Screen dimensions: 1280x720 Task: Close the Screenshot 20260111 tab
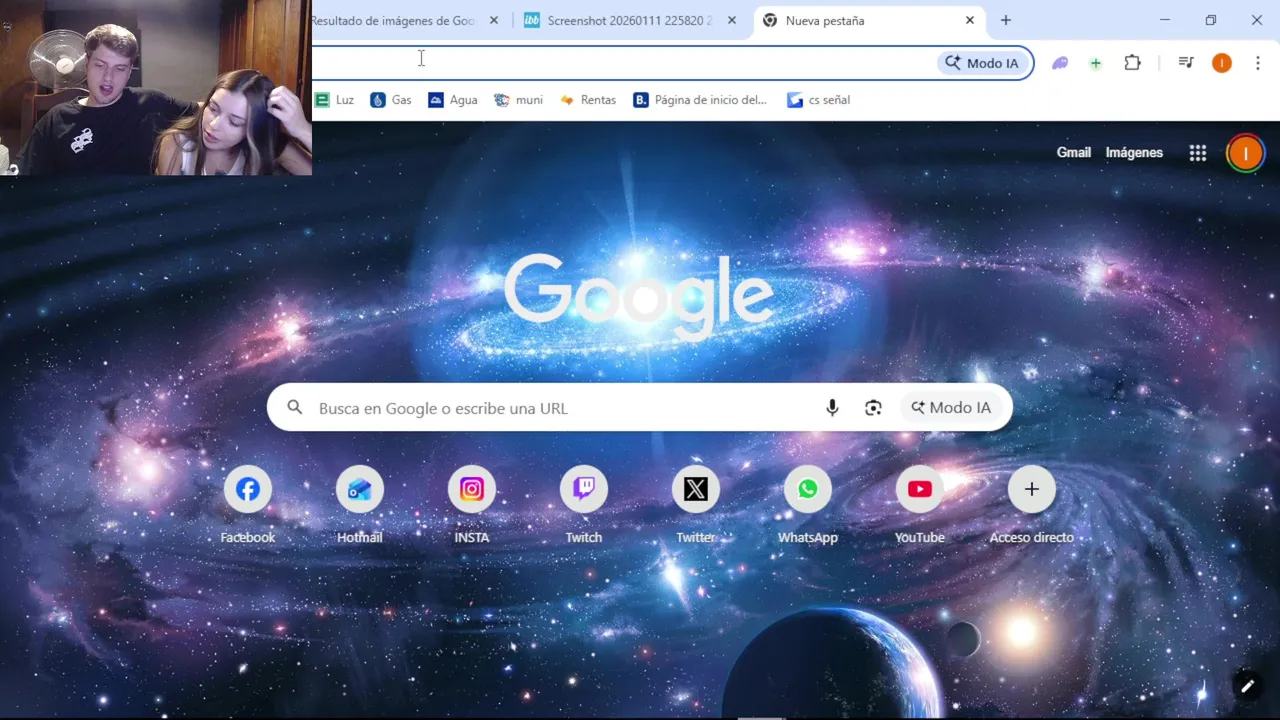coord(732,20)
